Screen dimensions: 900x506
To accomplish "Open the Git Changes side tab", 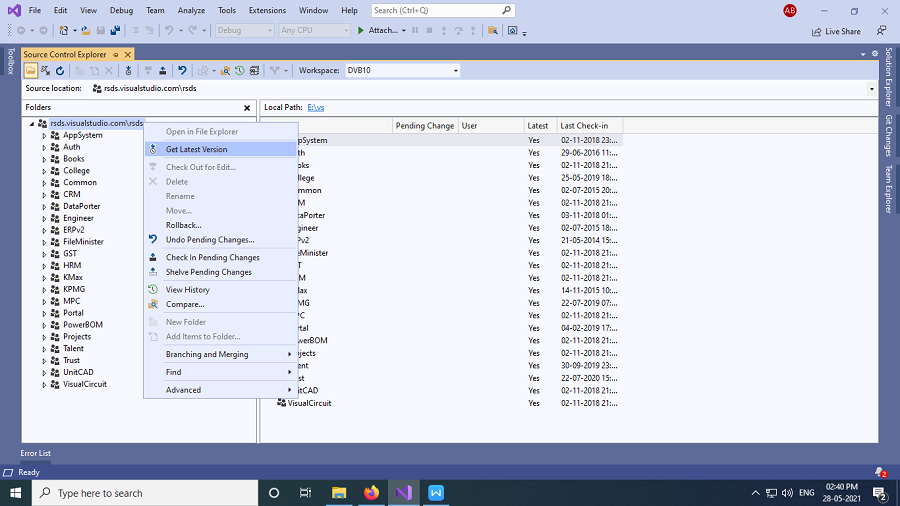I will point(889,135).
